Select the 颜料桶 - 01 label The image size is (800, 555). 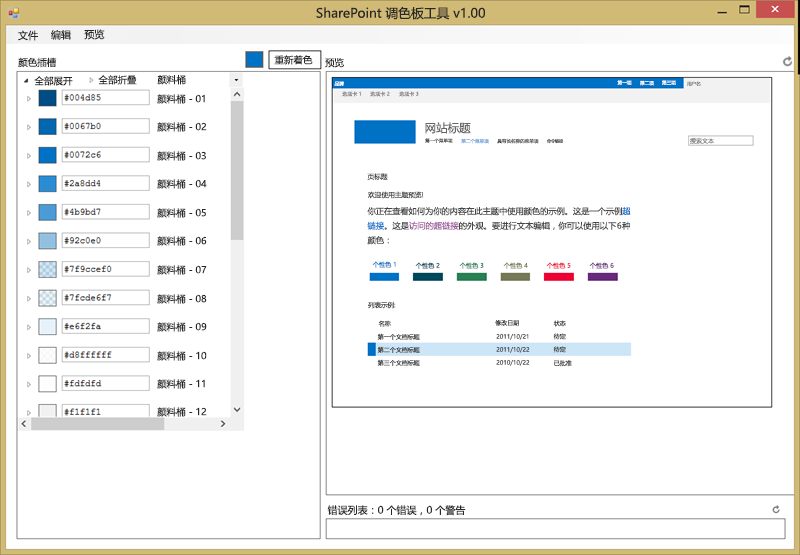182,98
